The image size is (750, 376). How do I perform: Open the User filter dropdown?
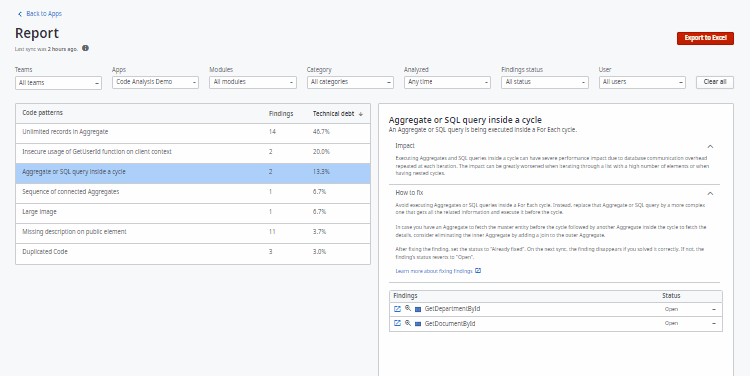[642, 82]
